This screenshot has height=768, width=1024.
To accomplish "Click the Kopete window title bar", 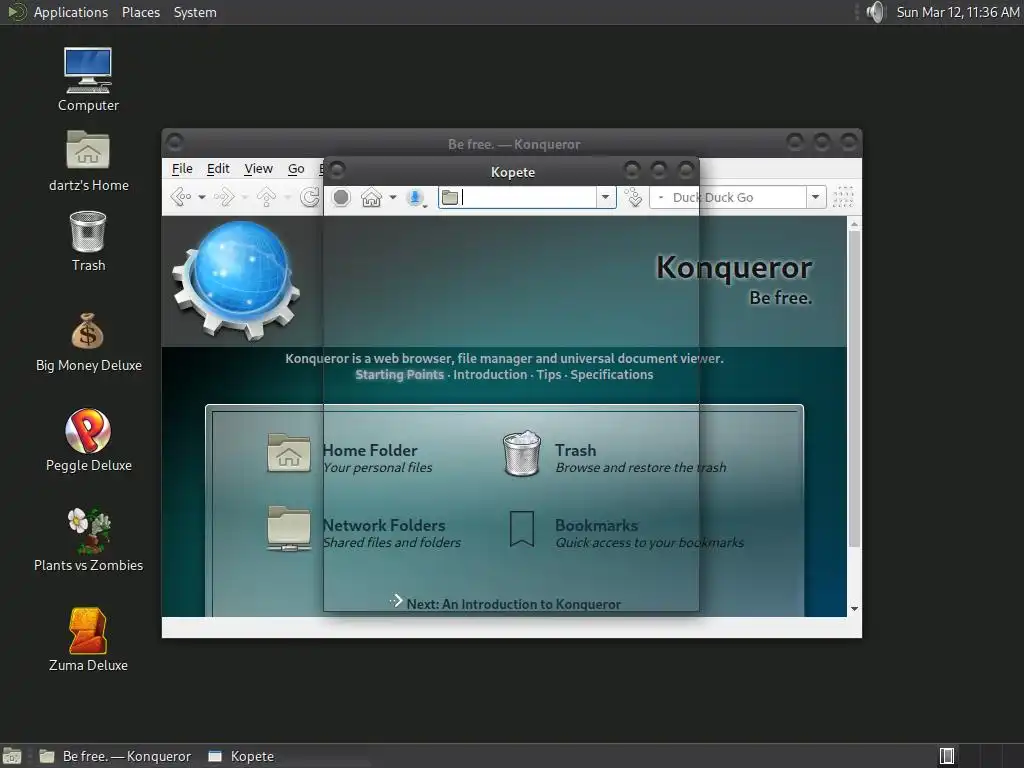I will 512,172.
